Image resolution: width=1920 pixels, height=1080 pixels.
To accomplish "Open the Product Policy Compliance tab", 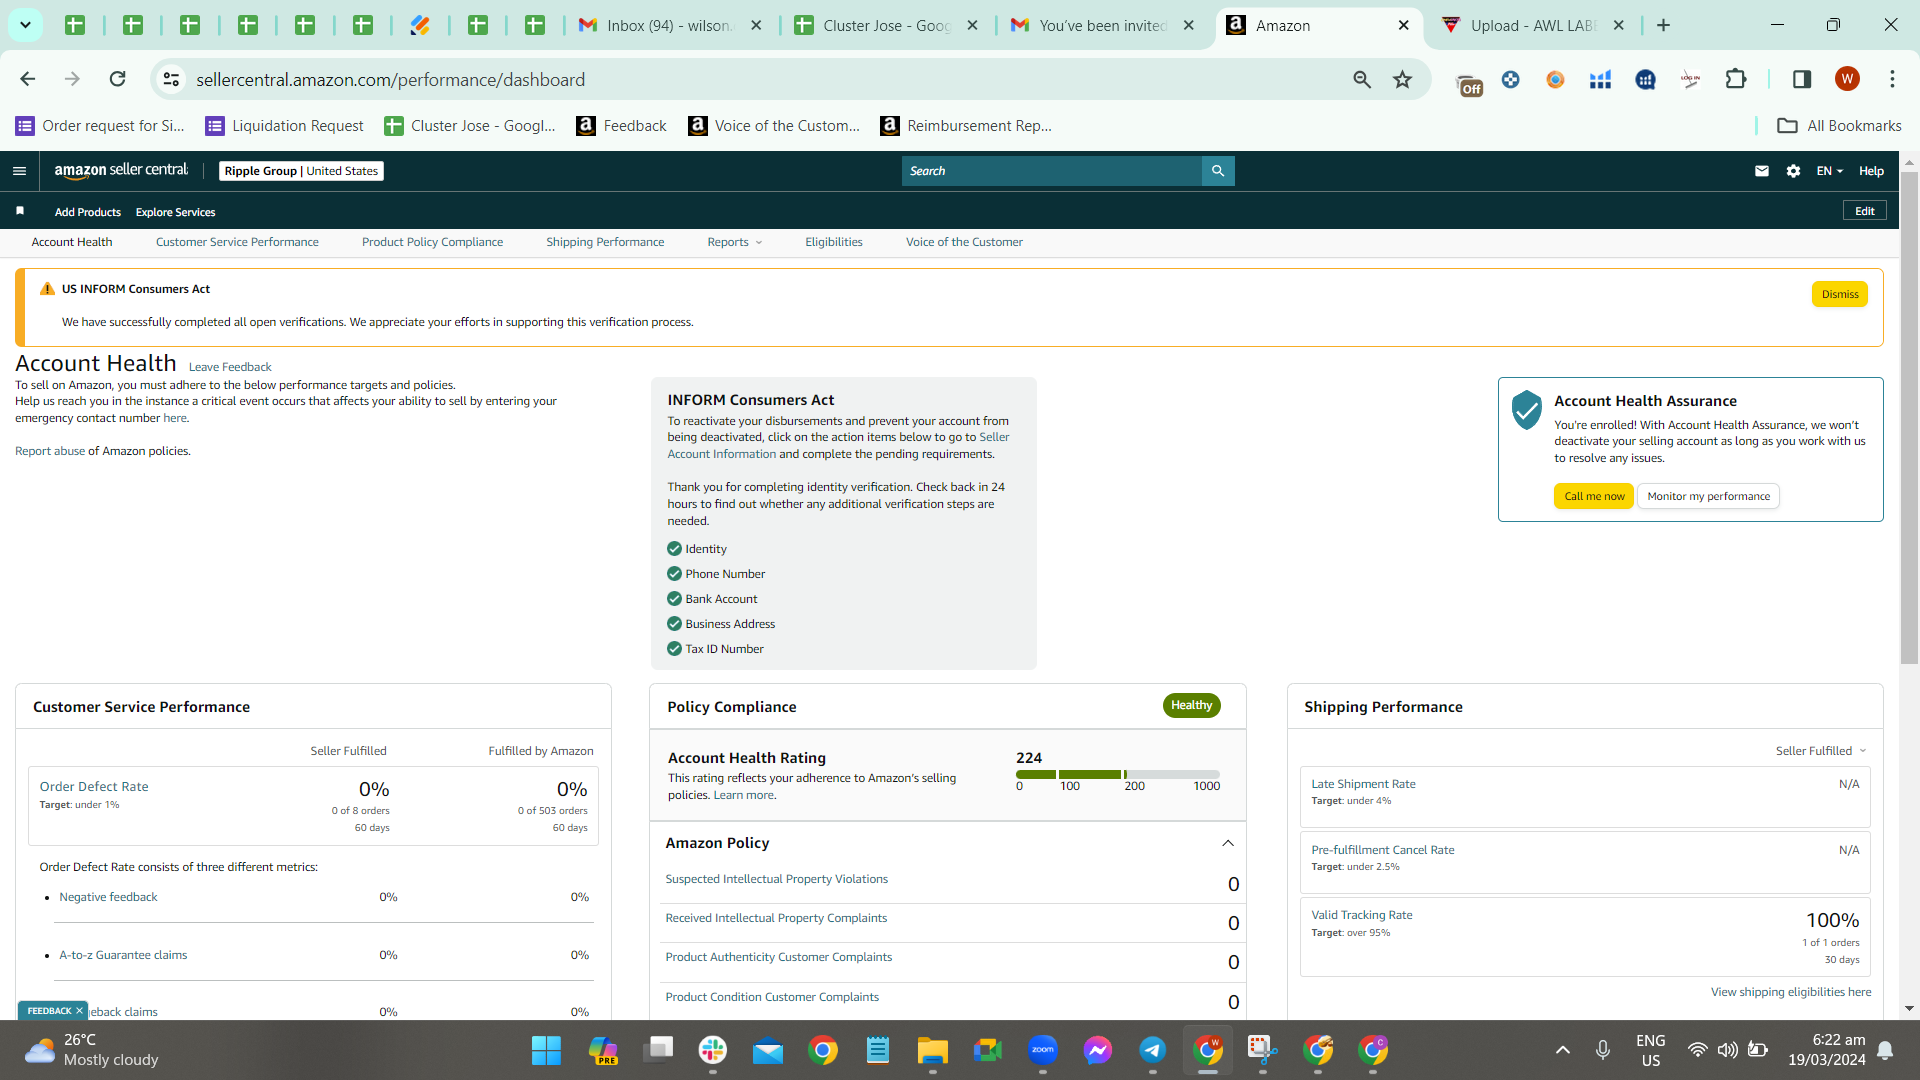I will (432, 242).
